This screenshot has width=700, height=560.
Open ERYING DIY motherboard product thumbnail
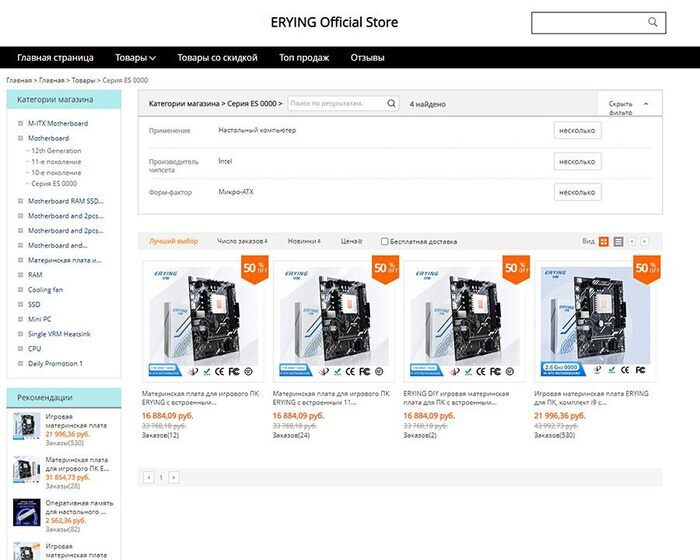coord(465,321)
